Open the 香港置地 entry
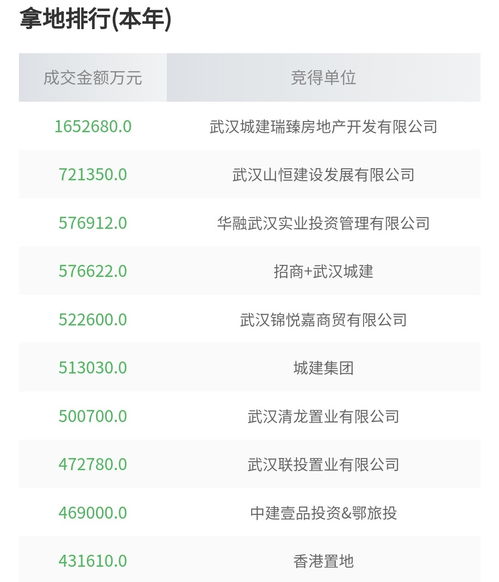The width and height of the screenshot is (499, 582). [x=323, y=561]
